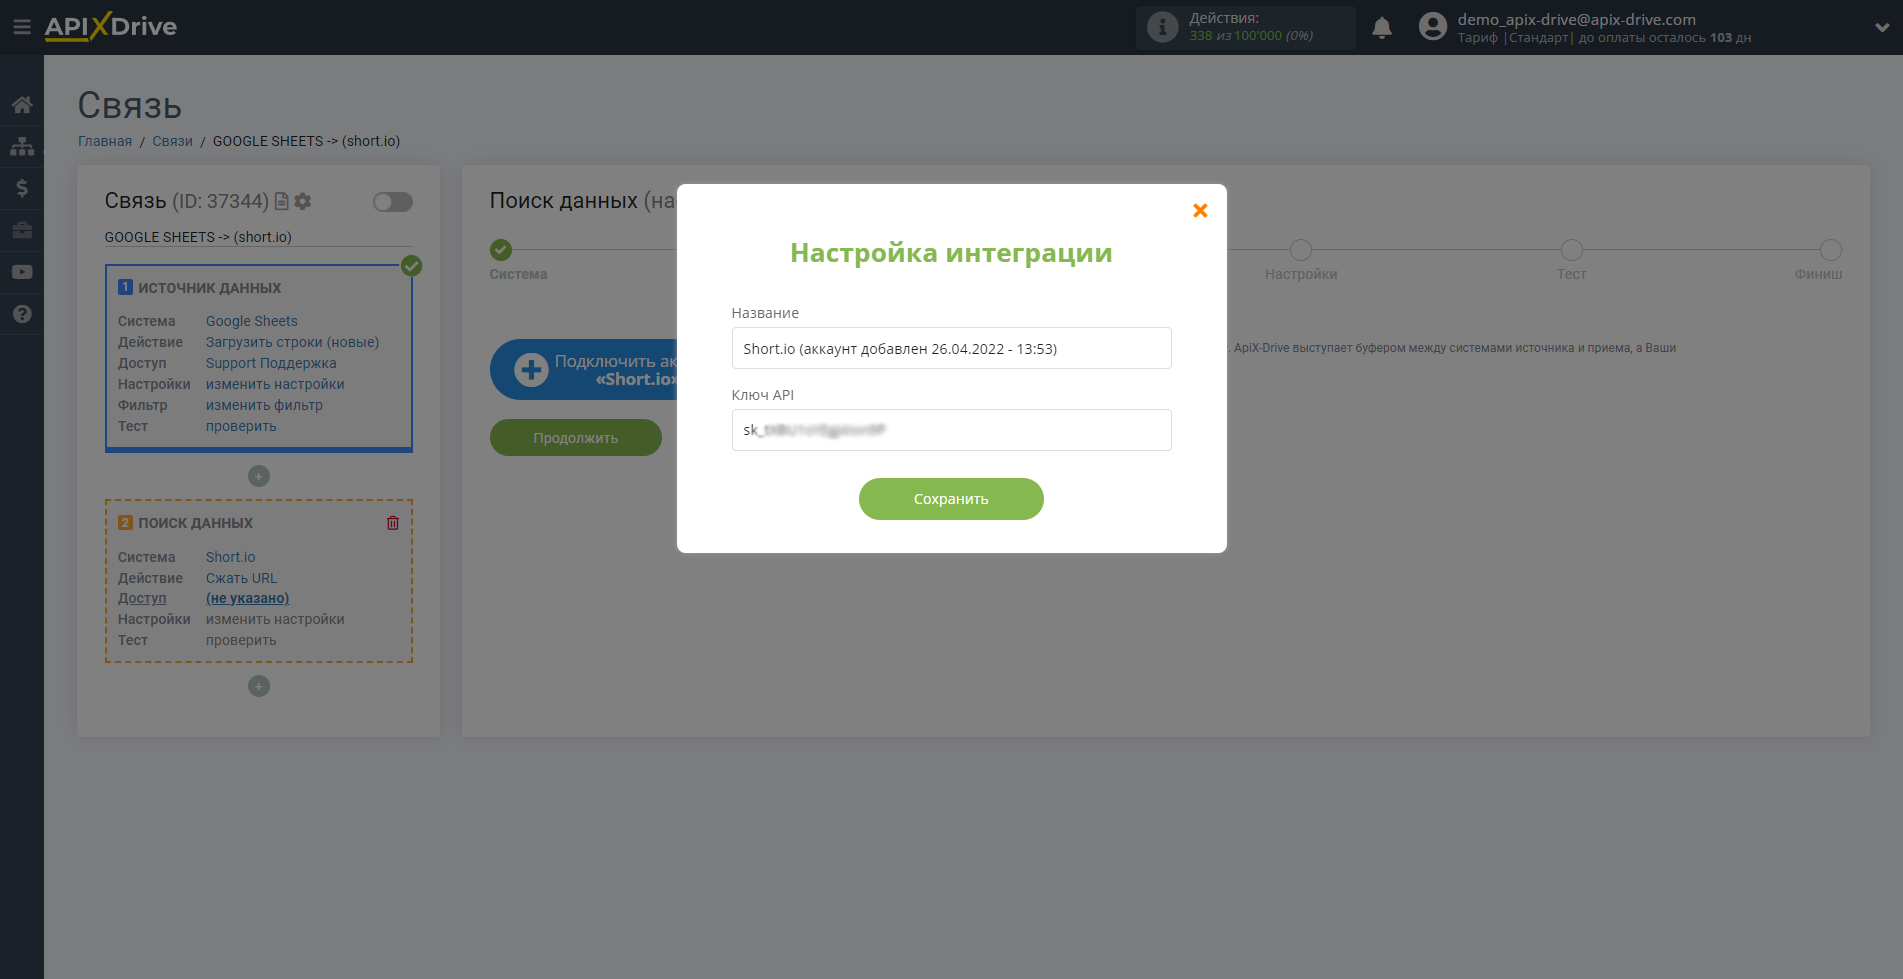Open the YouTube video sidebar icon

pos(22,272)
